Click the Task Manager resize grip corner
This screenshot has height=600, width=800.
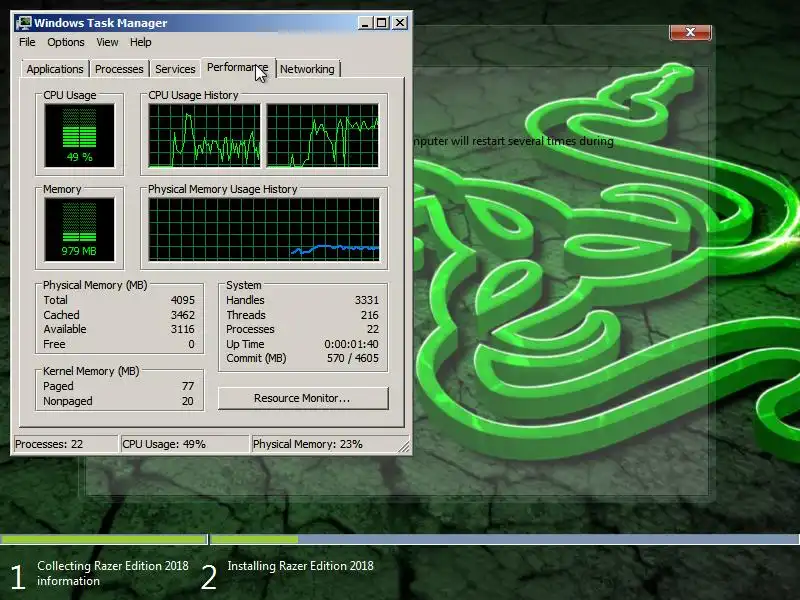[x=404, y=447]
